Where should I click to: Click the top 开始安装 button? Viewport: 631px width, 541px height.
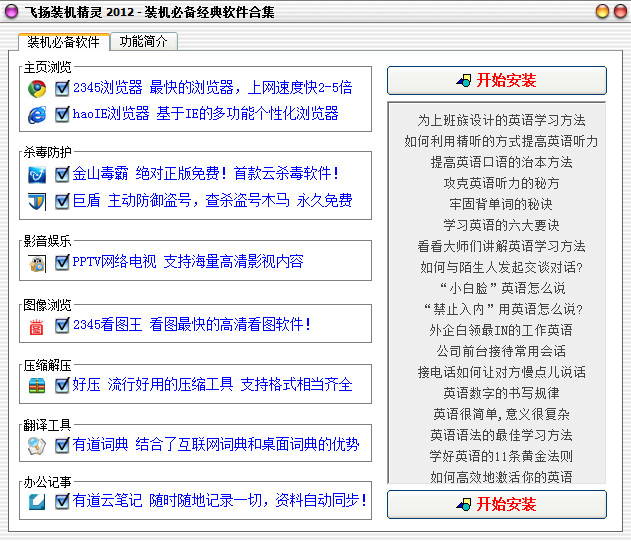(x=497, y=81)
